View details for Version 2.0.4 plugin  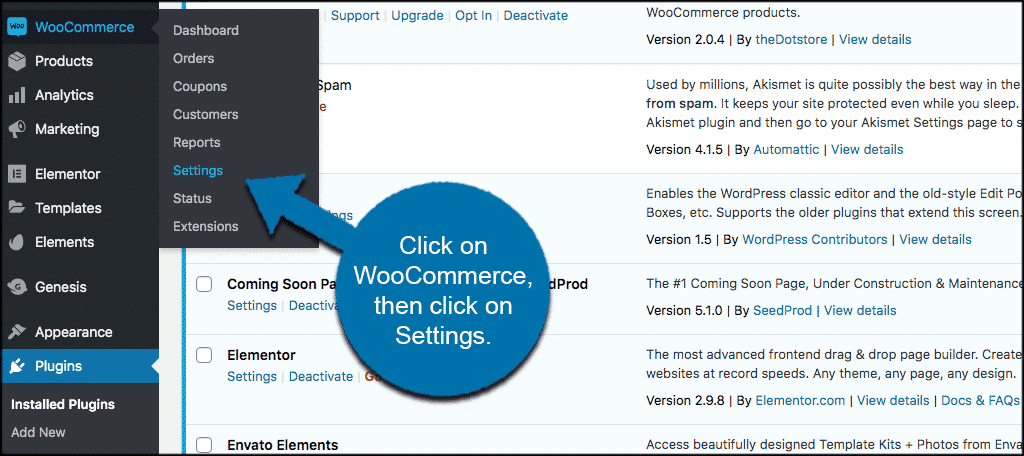[875, 39]
